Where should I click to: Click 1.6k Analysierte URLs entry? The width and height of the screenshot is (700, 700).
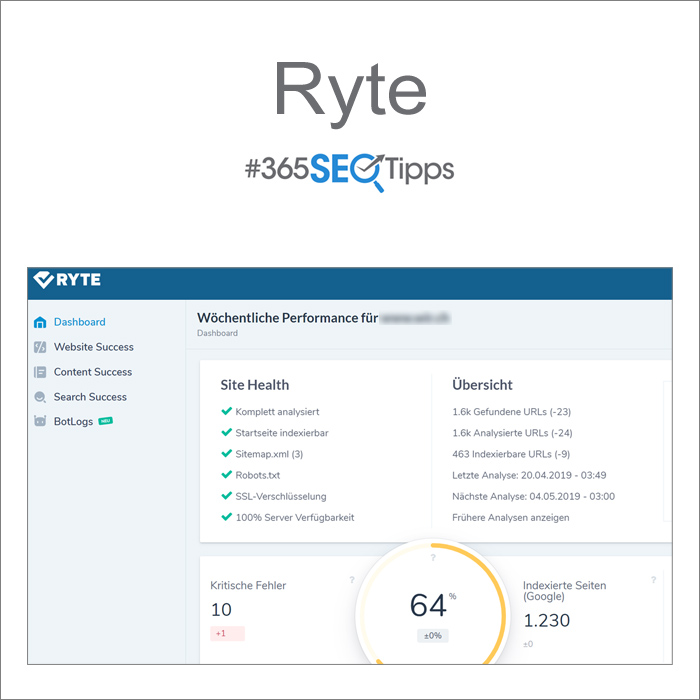click(512, 433)
